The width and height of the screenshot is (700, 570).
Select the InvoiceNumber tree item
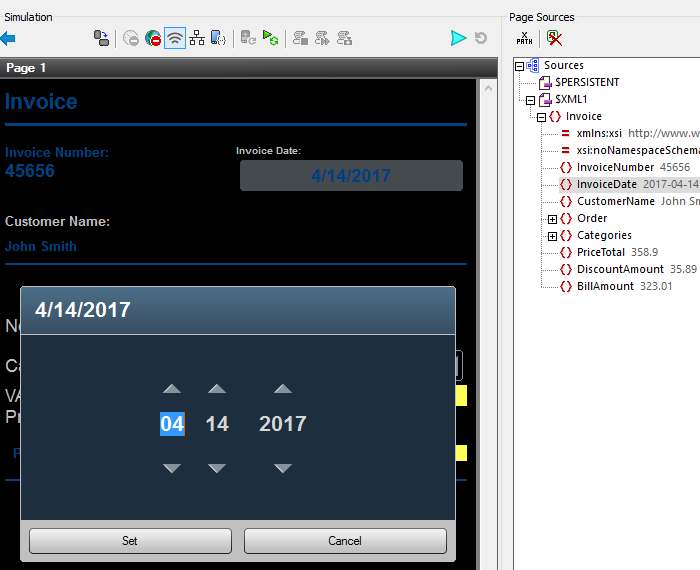(x=615, y=167)
